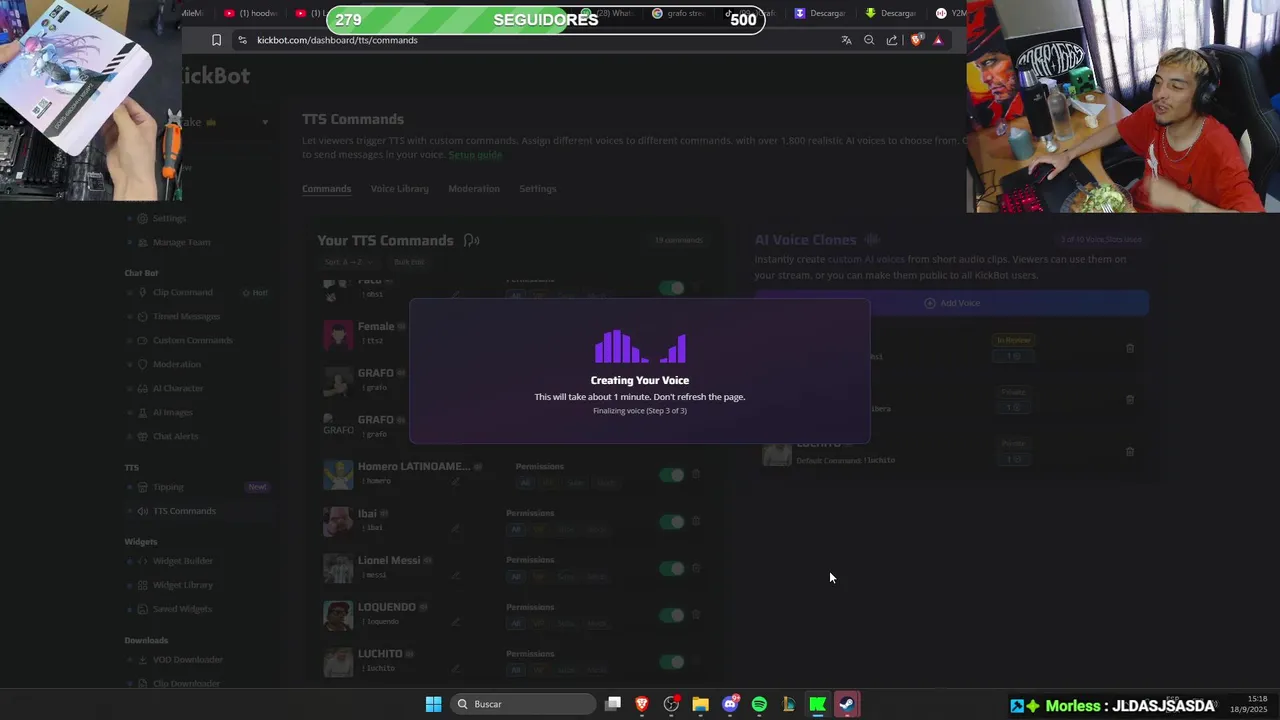Viewport: 1280px width, 720px height.
Task: Click the browser zoom magnifier icon
Action: pos(869,40)
